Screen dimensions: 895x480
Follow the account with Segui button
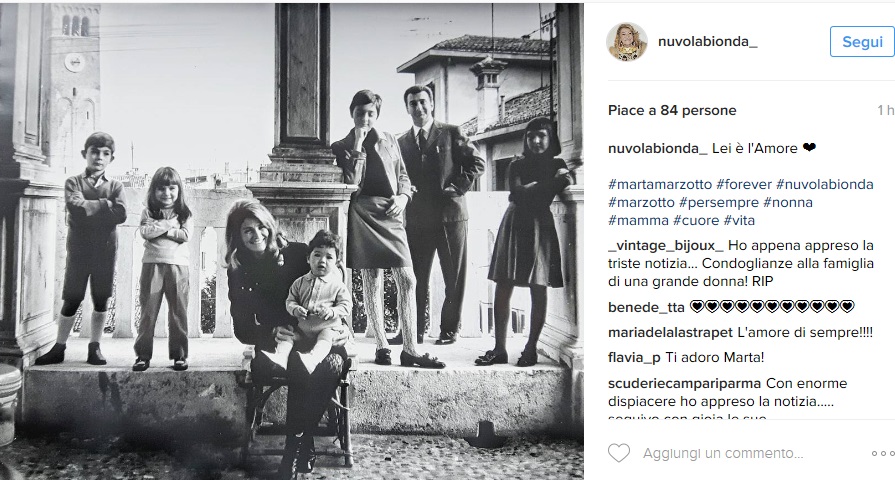coord(862,42)
